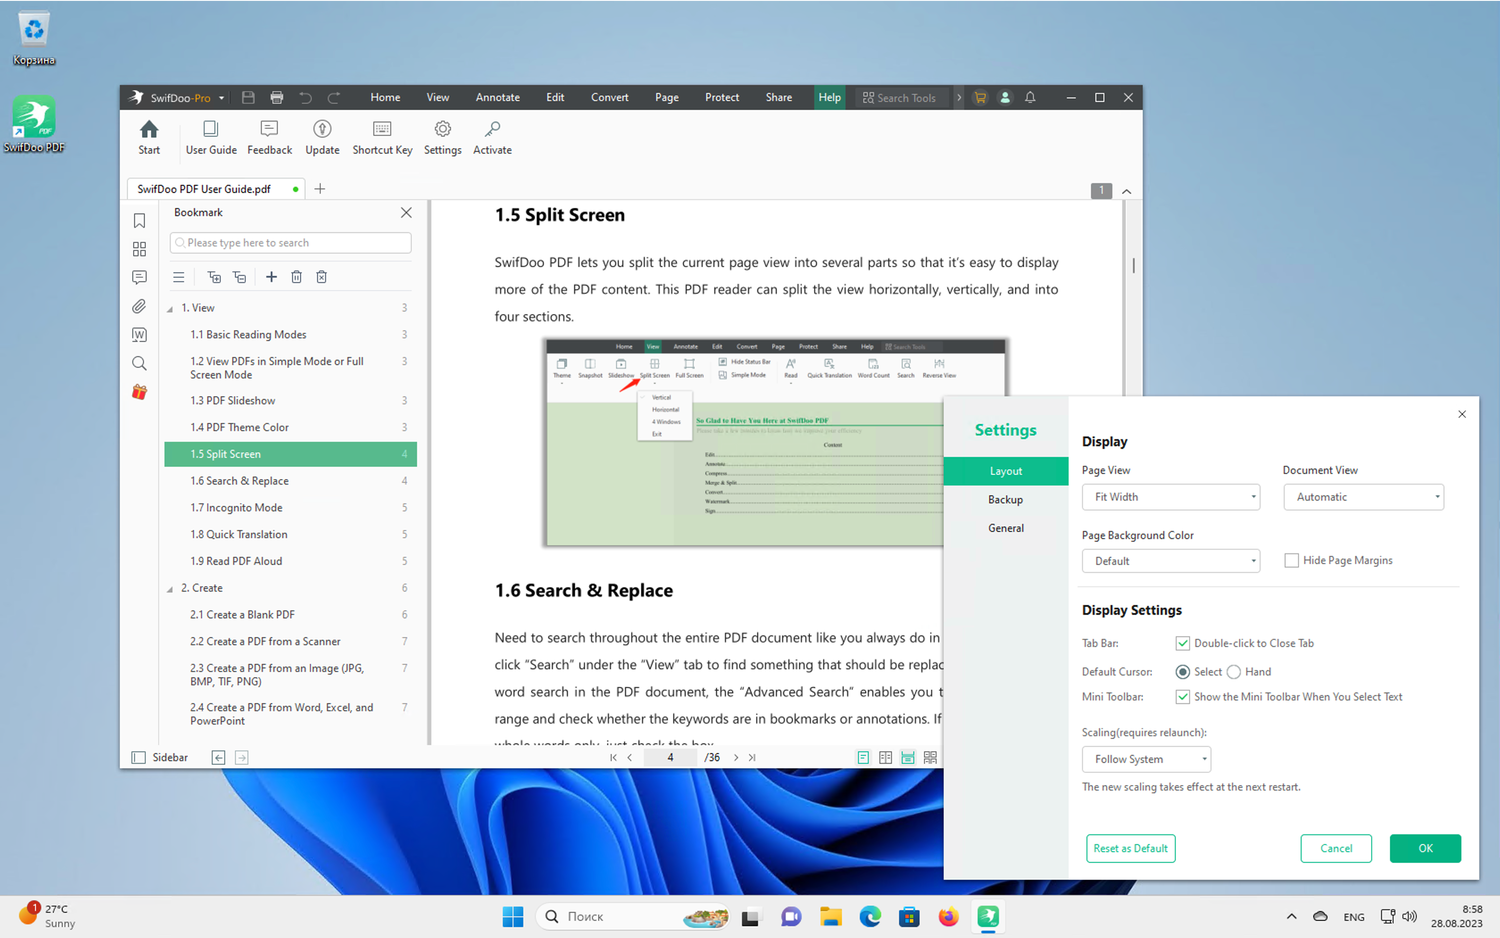
Task: Open the Page View dropdown showing Fit Width
Action: click(1171, 497)
